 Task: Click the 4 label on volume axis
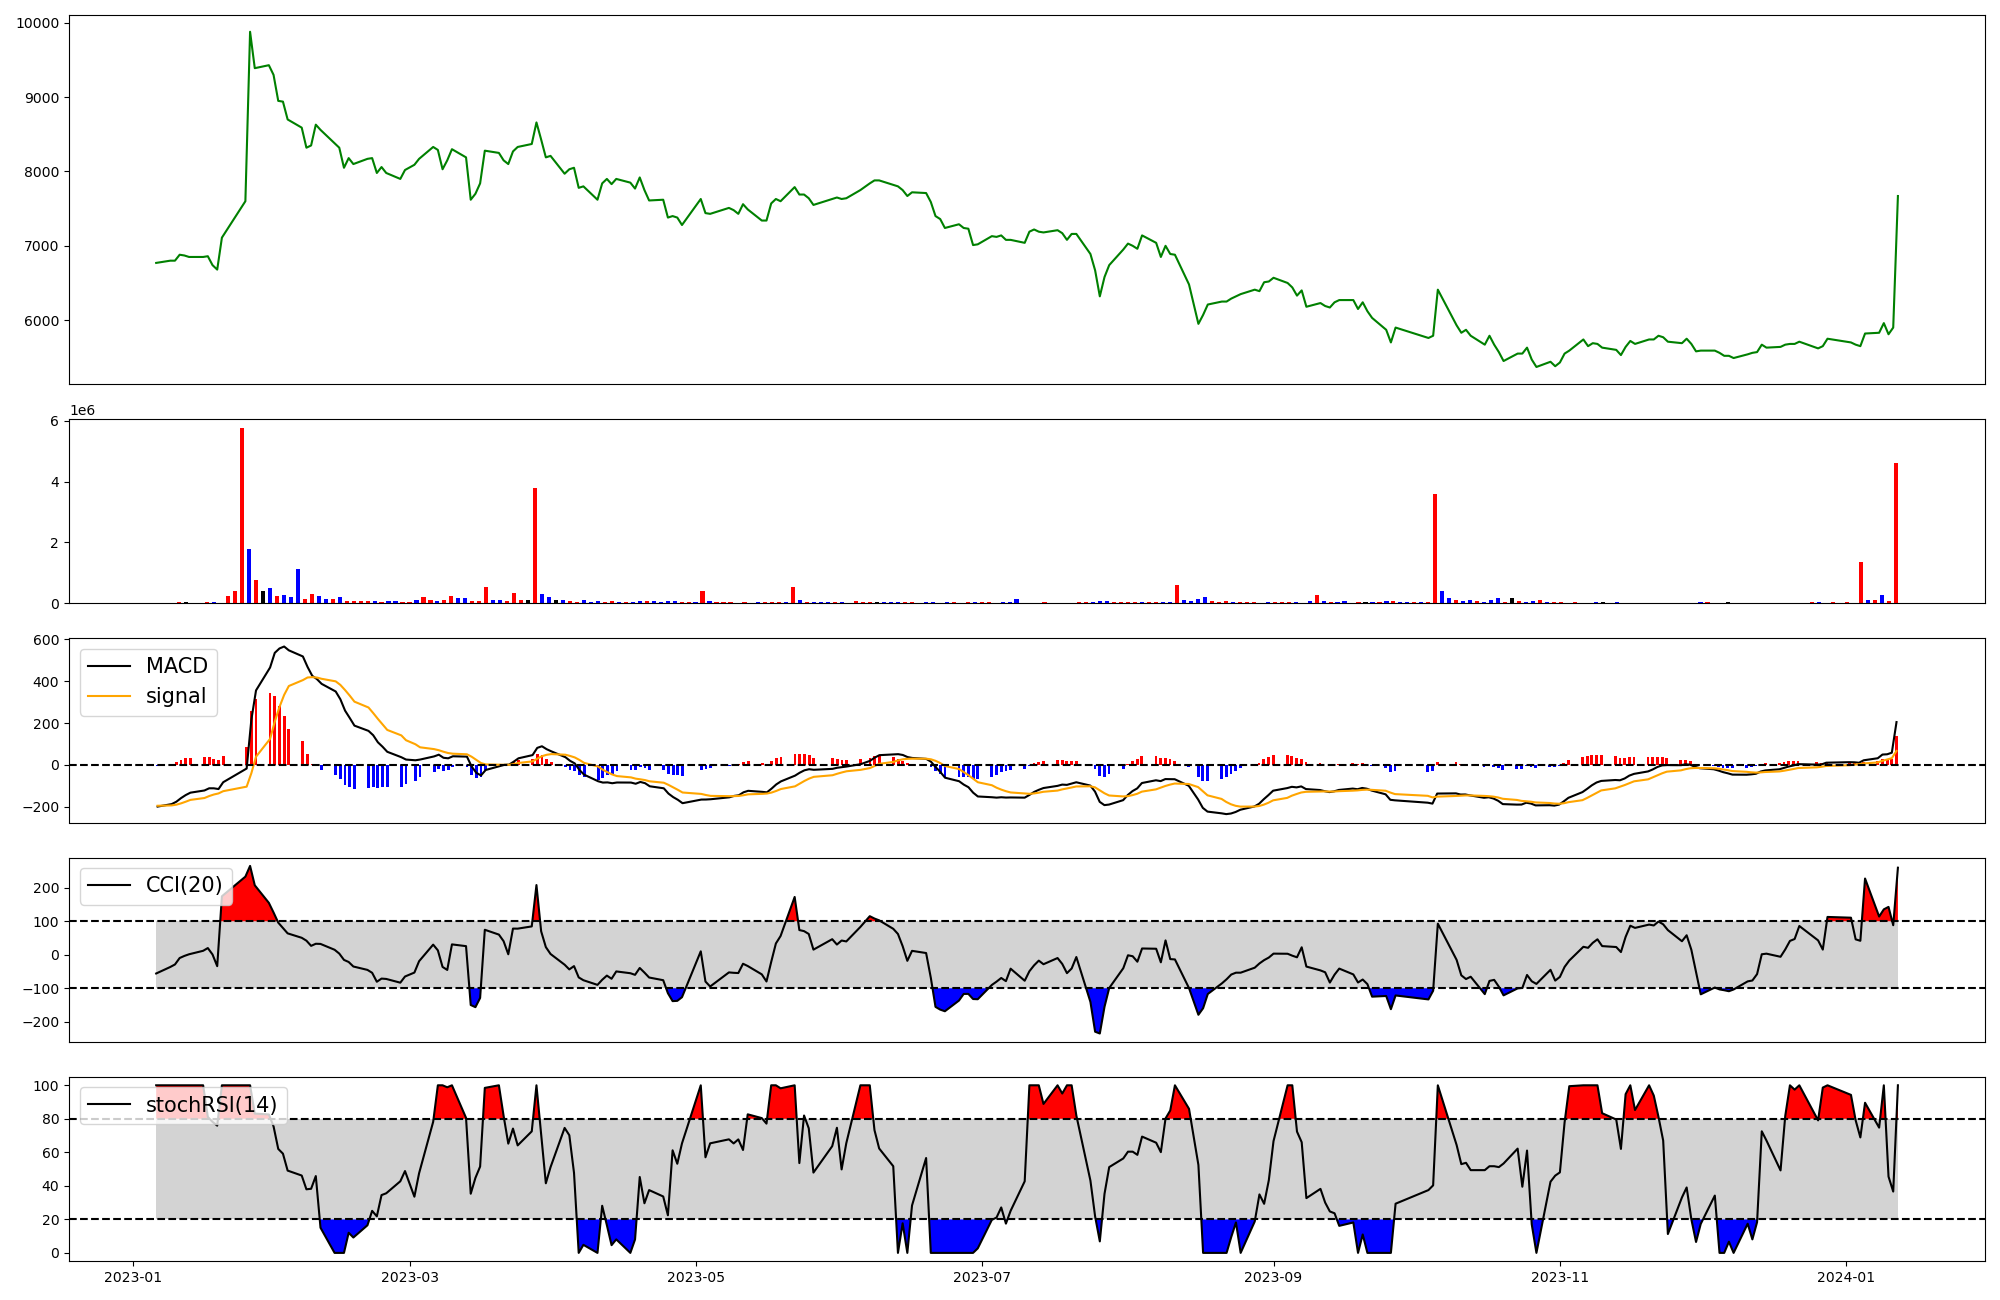(54, 482)
